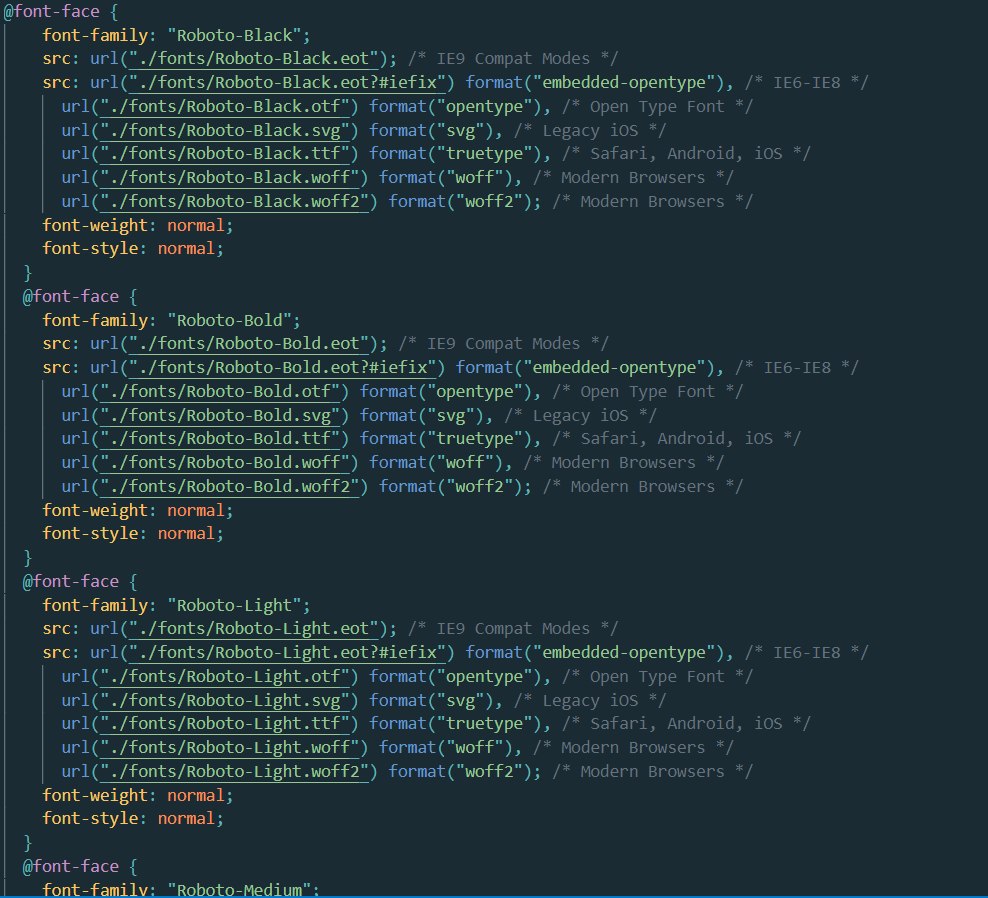Viewport: 988px width, 898px height.
Task: Click the Roboto-Light.eot?#iefix path
Action: coord(287,652)
